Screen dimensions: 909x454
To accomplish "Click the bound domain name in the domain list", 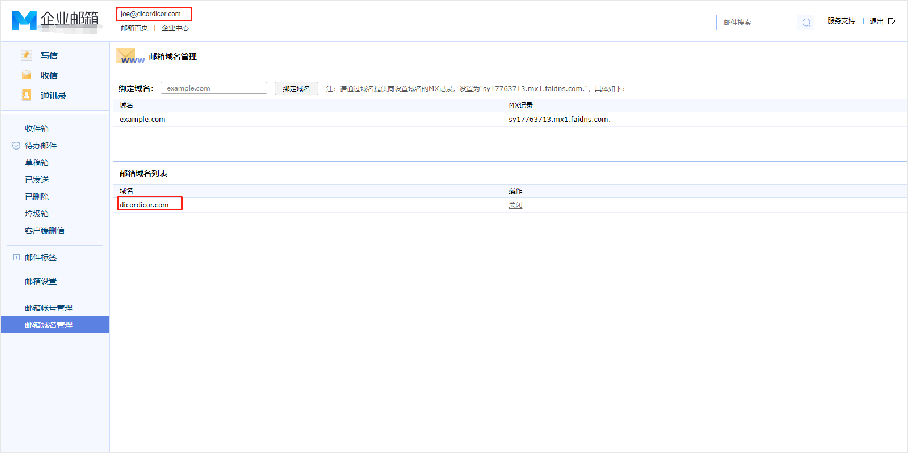I will [144, 205].
